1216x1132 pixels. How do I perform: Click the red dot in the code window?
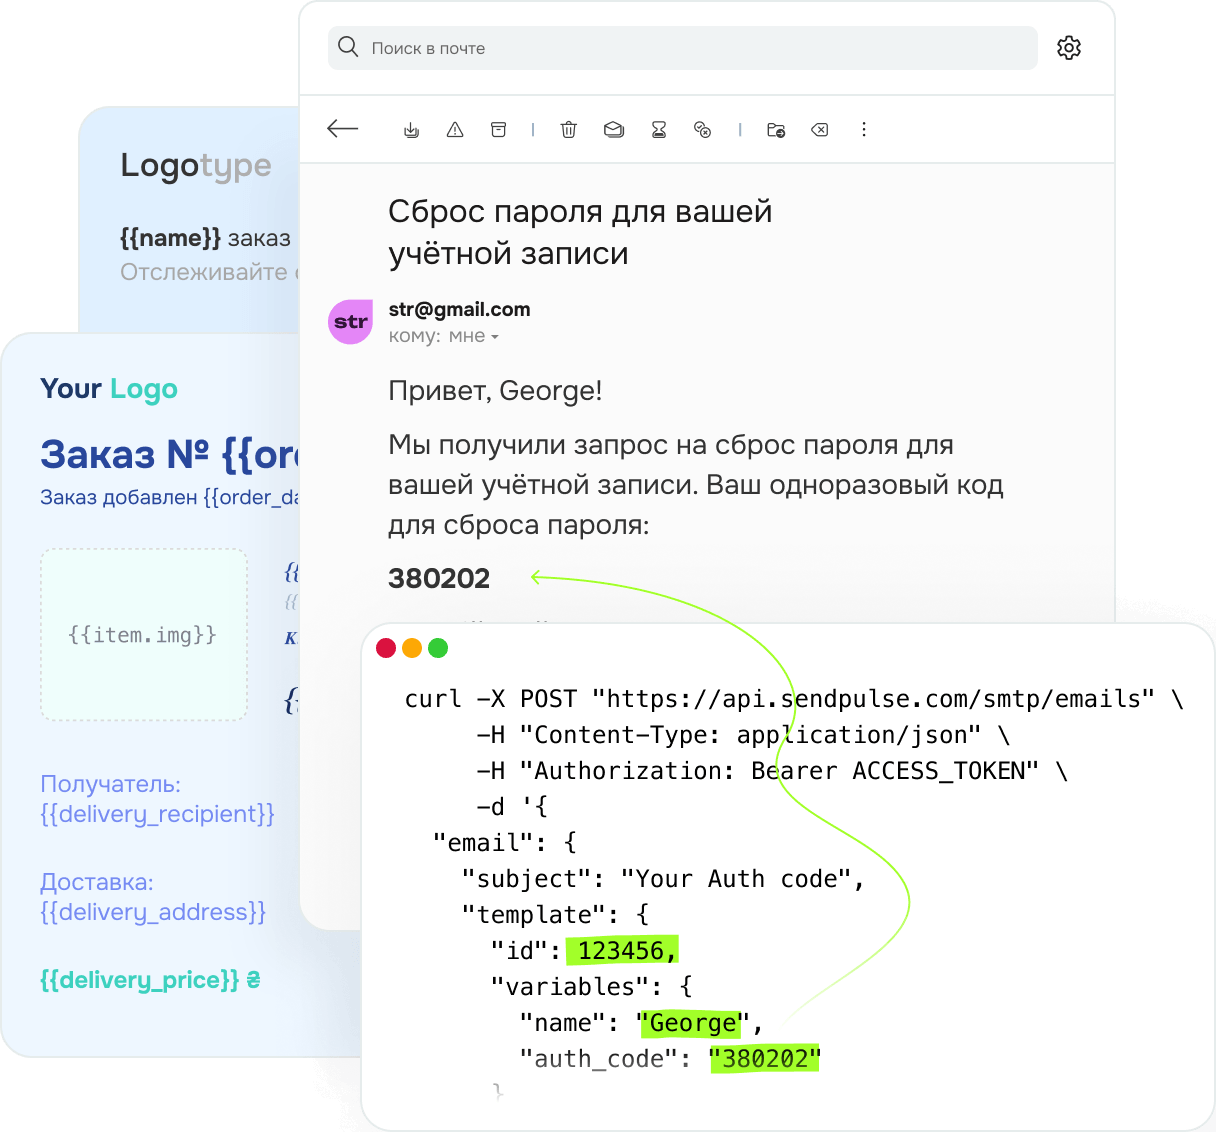tap(386, 648)
